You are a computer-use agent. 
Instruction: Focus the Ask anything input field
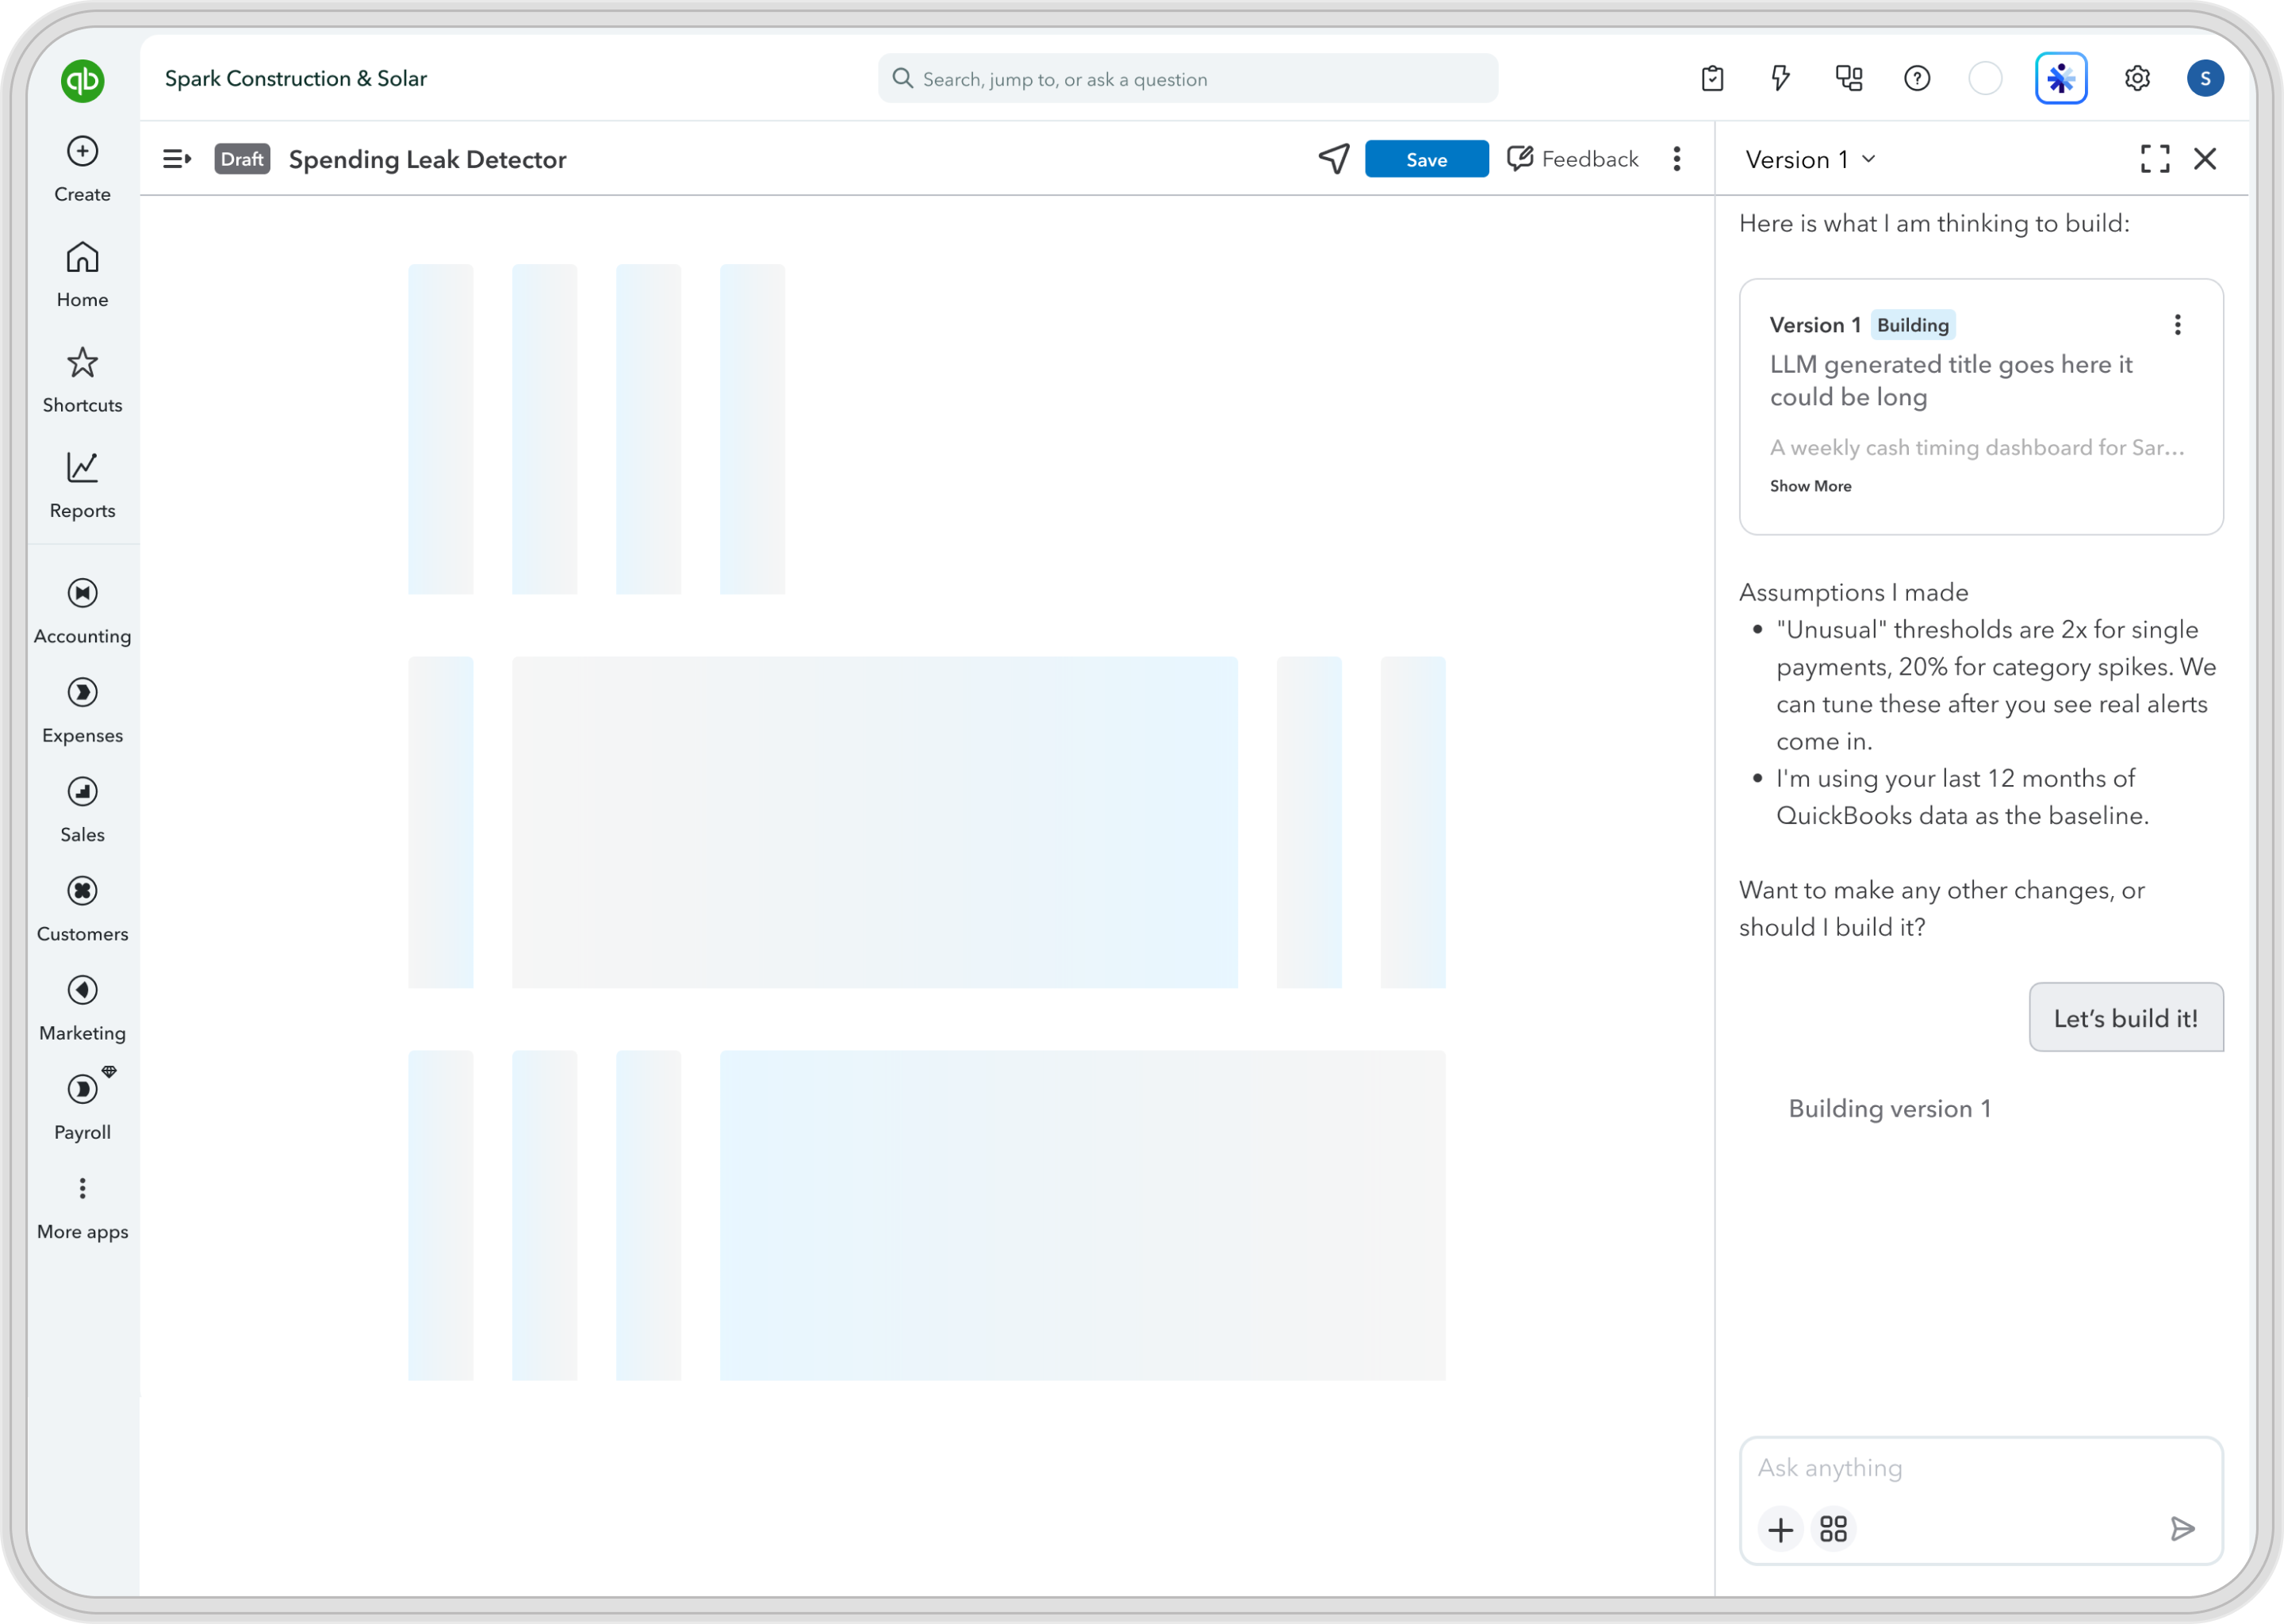pos(1980,1468)
